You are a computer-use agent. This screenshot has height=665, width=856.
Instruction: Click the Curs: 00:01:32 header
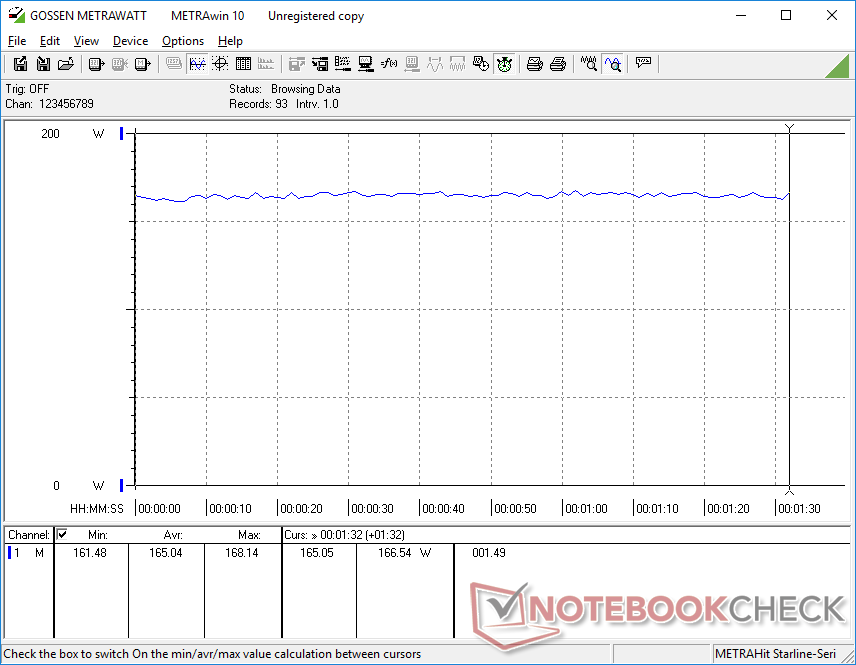click(344, 535)
